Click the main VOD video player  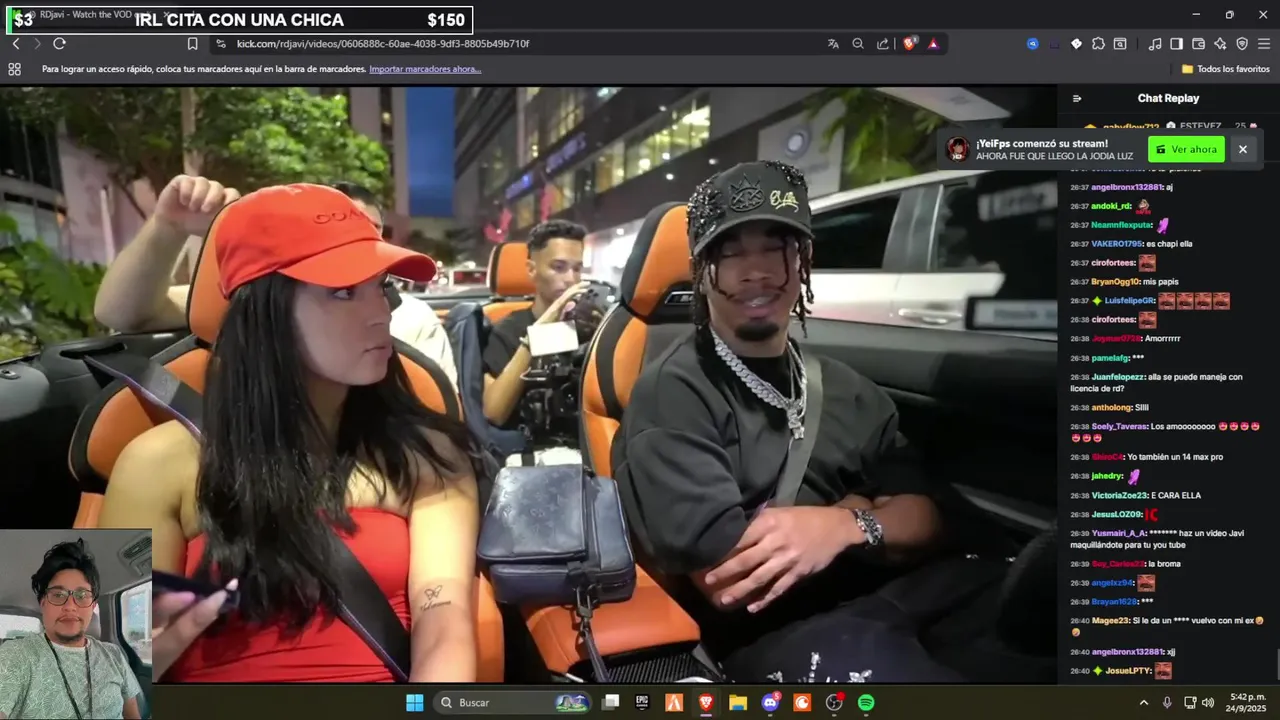[528, 384]
